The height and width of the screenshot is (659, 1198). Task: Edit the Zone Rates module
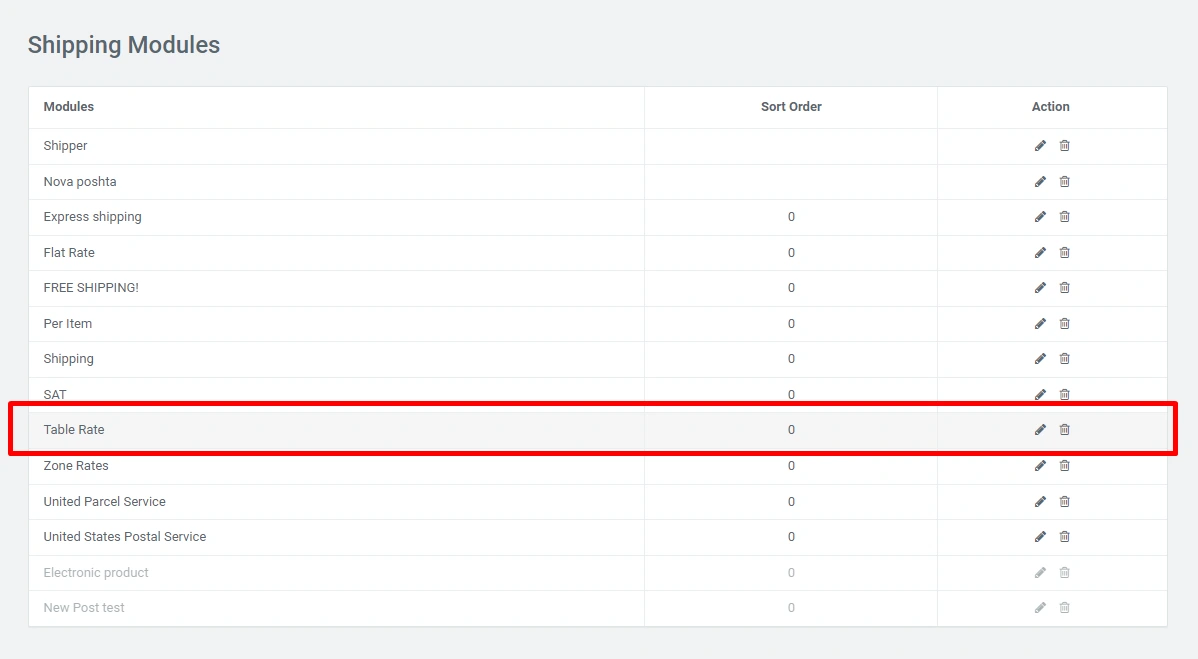point(1040,466)
